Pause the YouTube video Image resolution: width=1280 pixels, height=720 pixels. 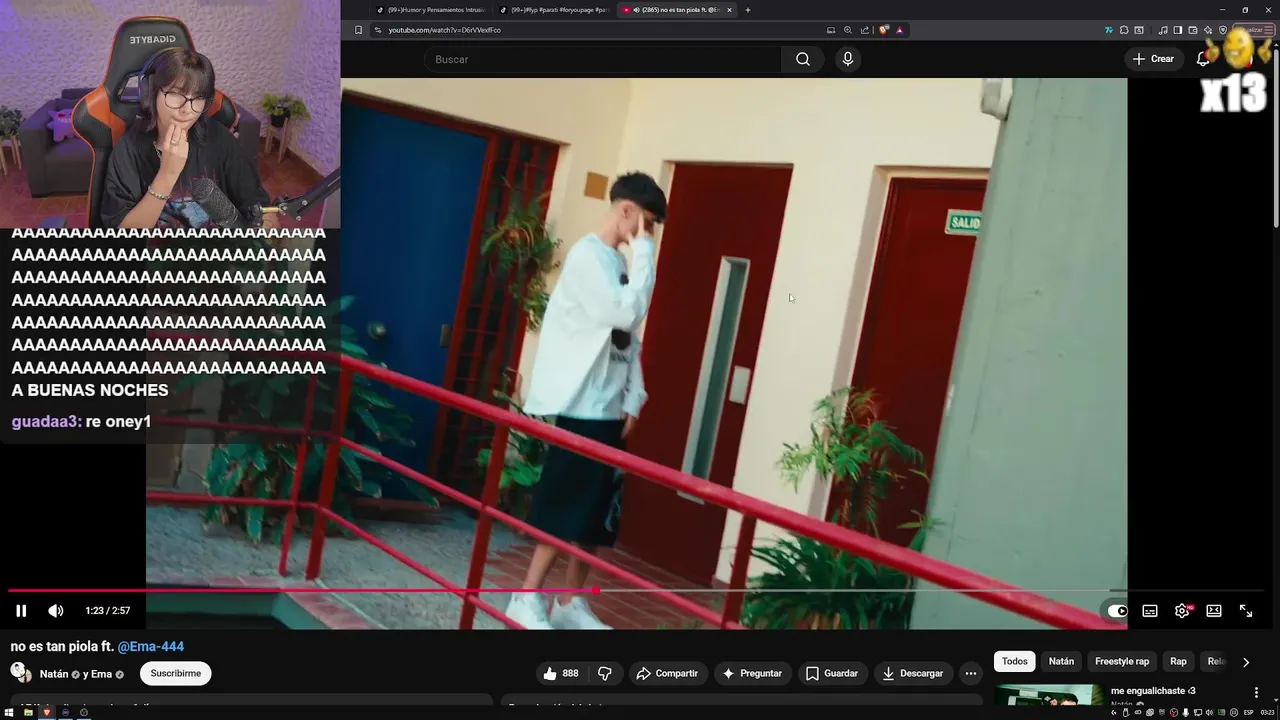(21, 611)
